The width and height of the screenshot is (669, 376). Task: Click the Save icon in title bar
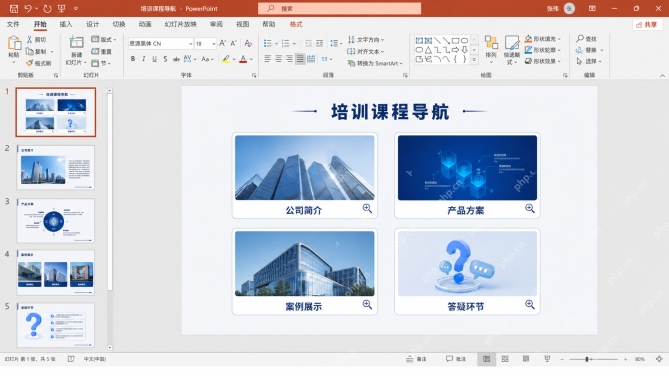[14, 9]
